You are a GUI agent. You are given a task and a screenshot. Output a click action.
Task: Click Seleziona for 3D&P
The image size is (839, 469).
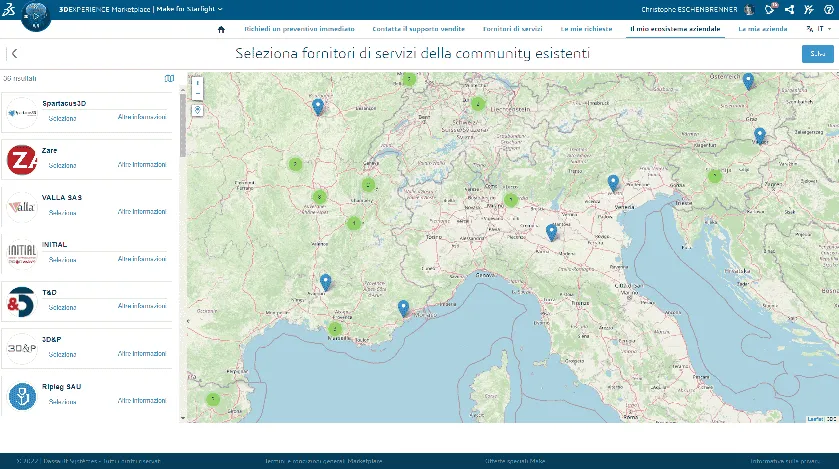click(62, 355)
